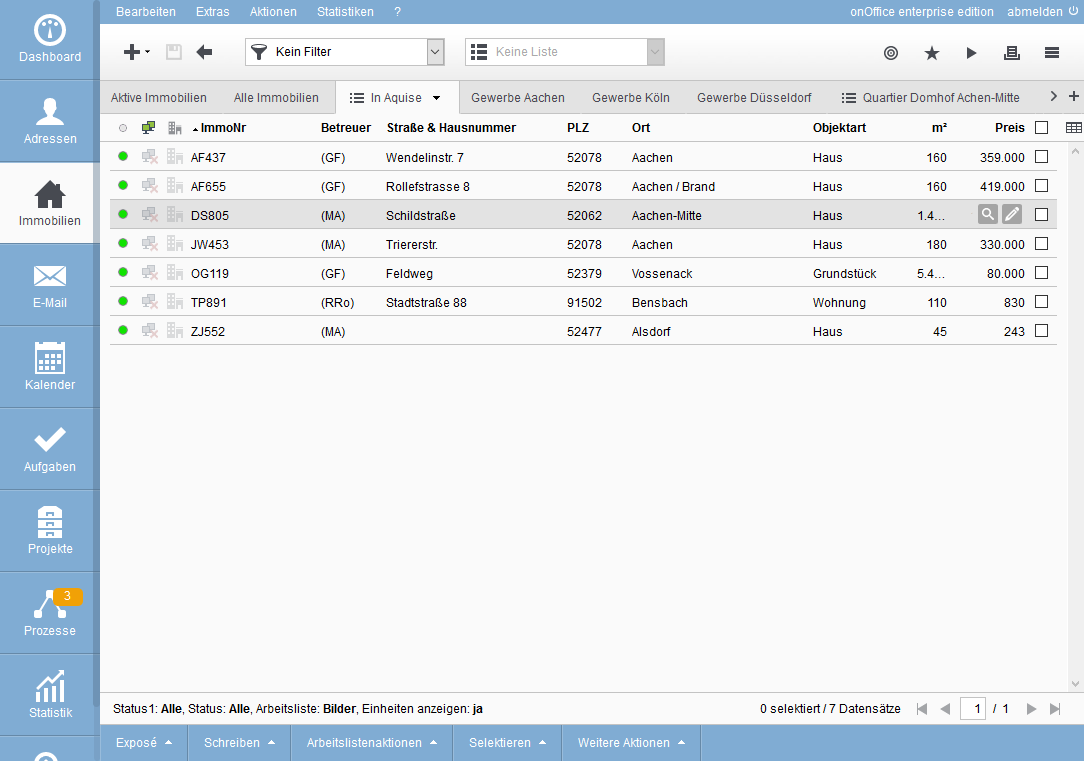Open the Aktionen menu
This screenshot has height=761, width=1084.
coord(273,12)
